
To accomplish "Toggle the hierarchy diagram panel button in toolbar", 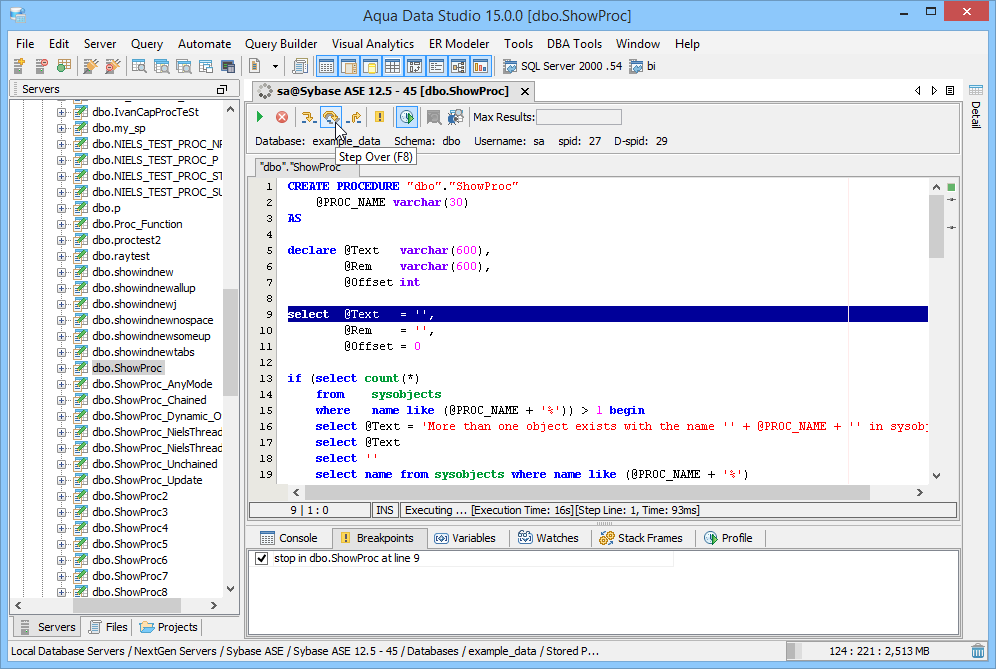I will click(x=459, y=66).
